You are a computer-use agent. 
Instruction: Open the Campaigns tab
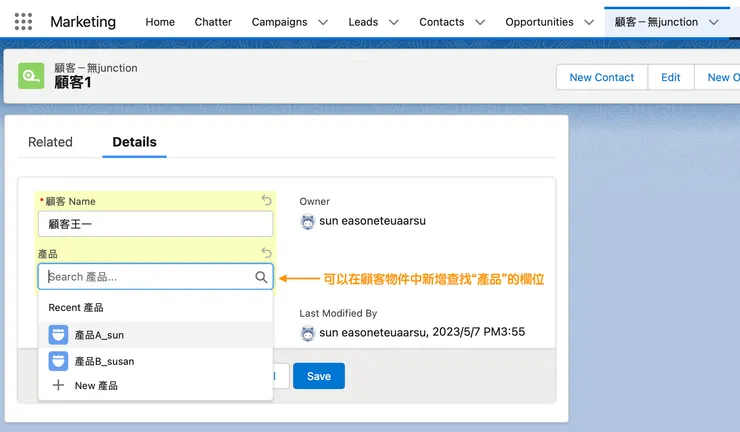(x=279, y=22)
